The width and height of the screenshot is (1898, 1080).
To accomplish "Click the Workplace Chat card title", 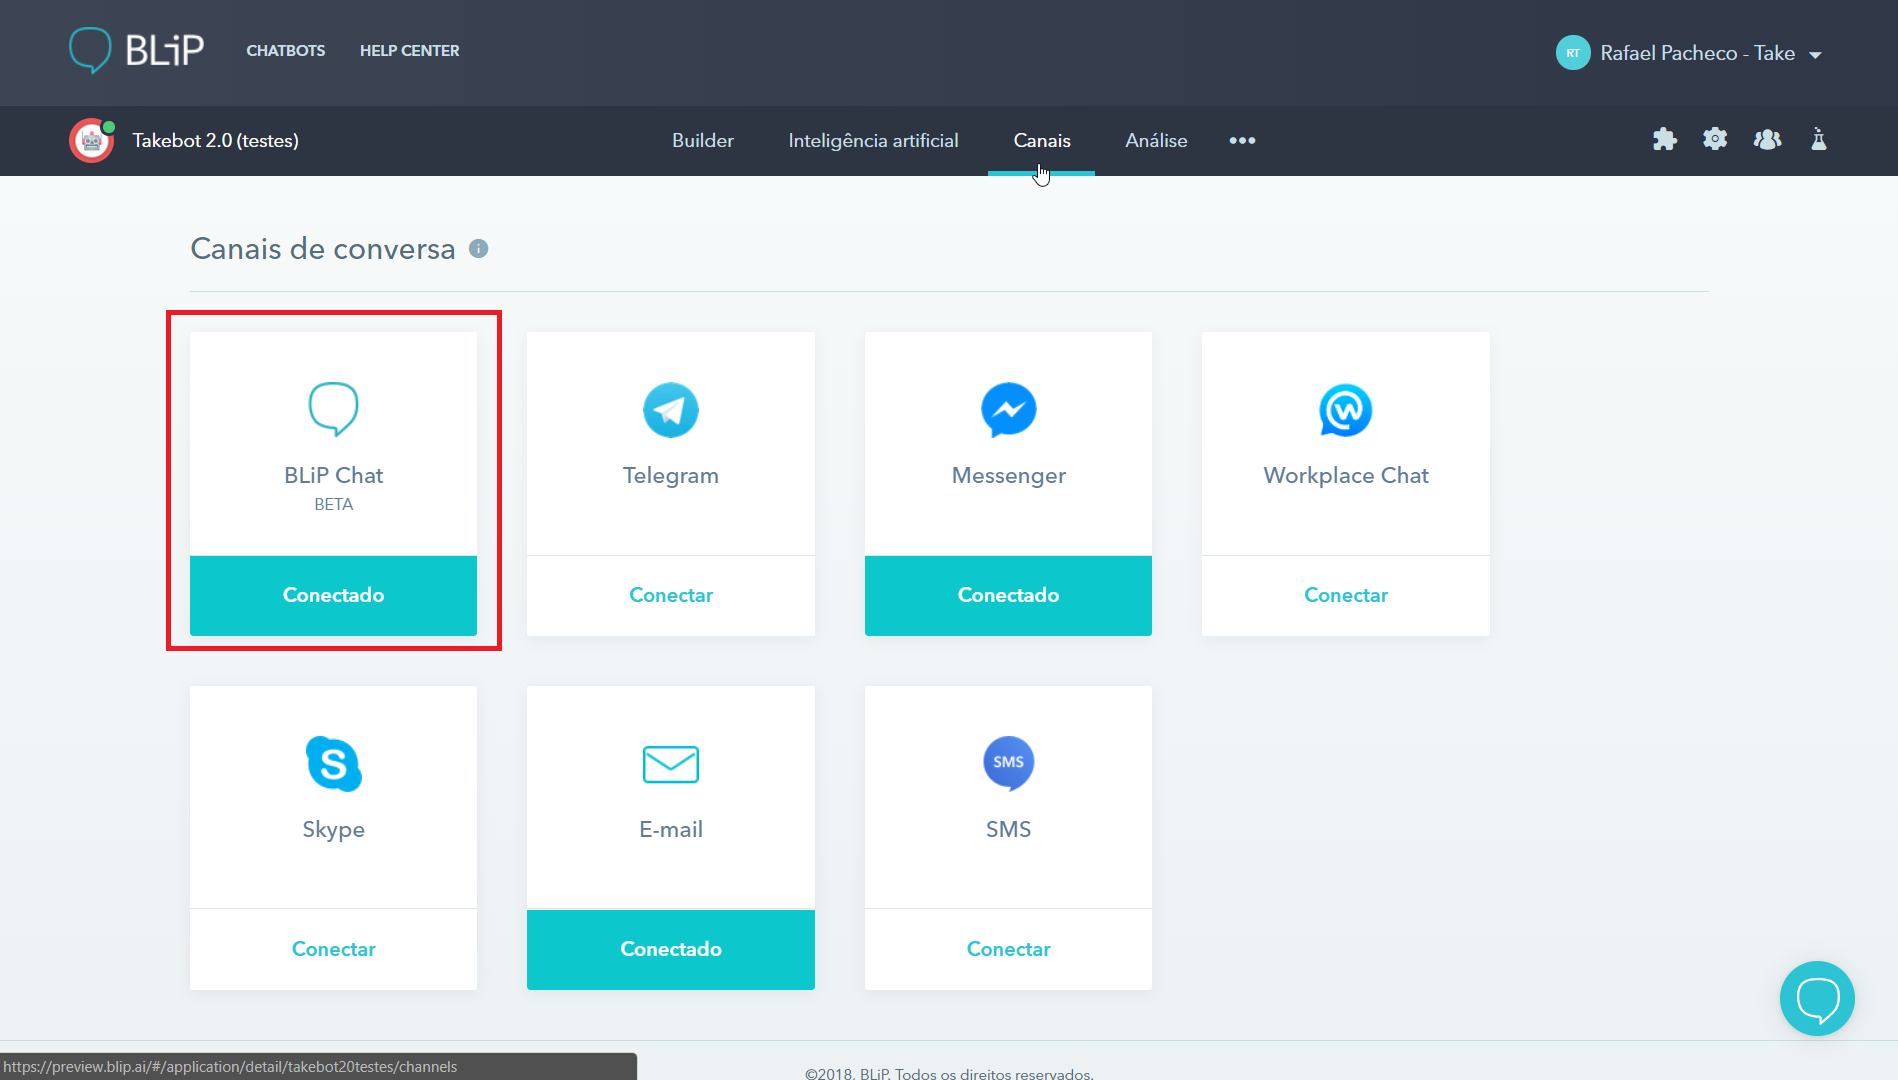I will [1346, 476].
